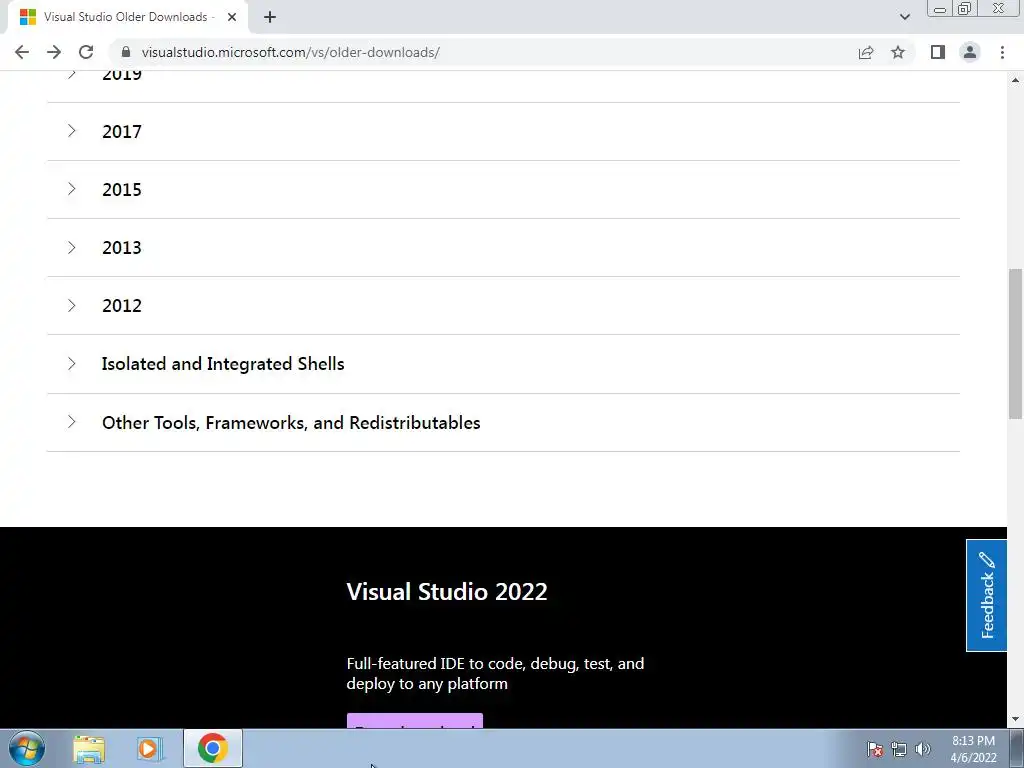Click Other Tools, Frameworks, and Redistributables label
Image resolution: width=1024 pixels, height=768 pixels.
click(291, 423)
